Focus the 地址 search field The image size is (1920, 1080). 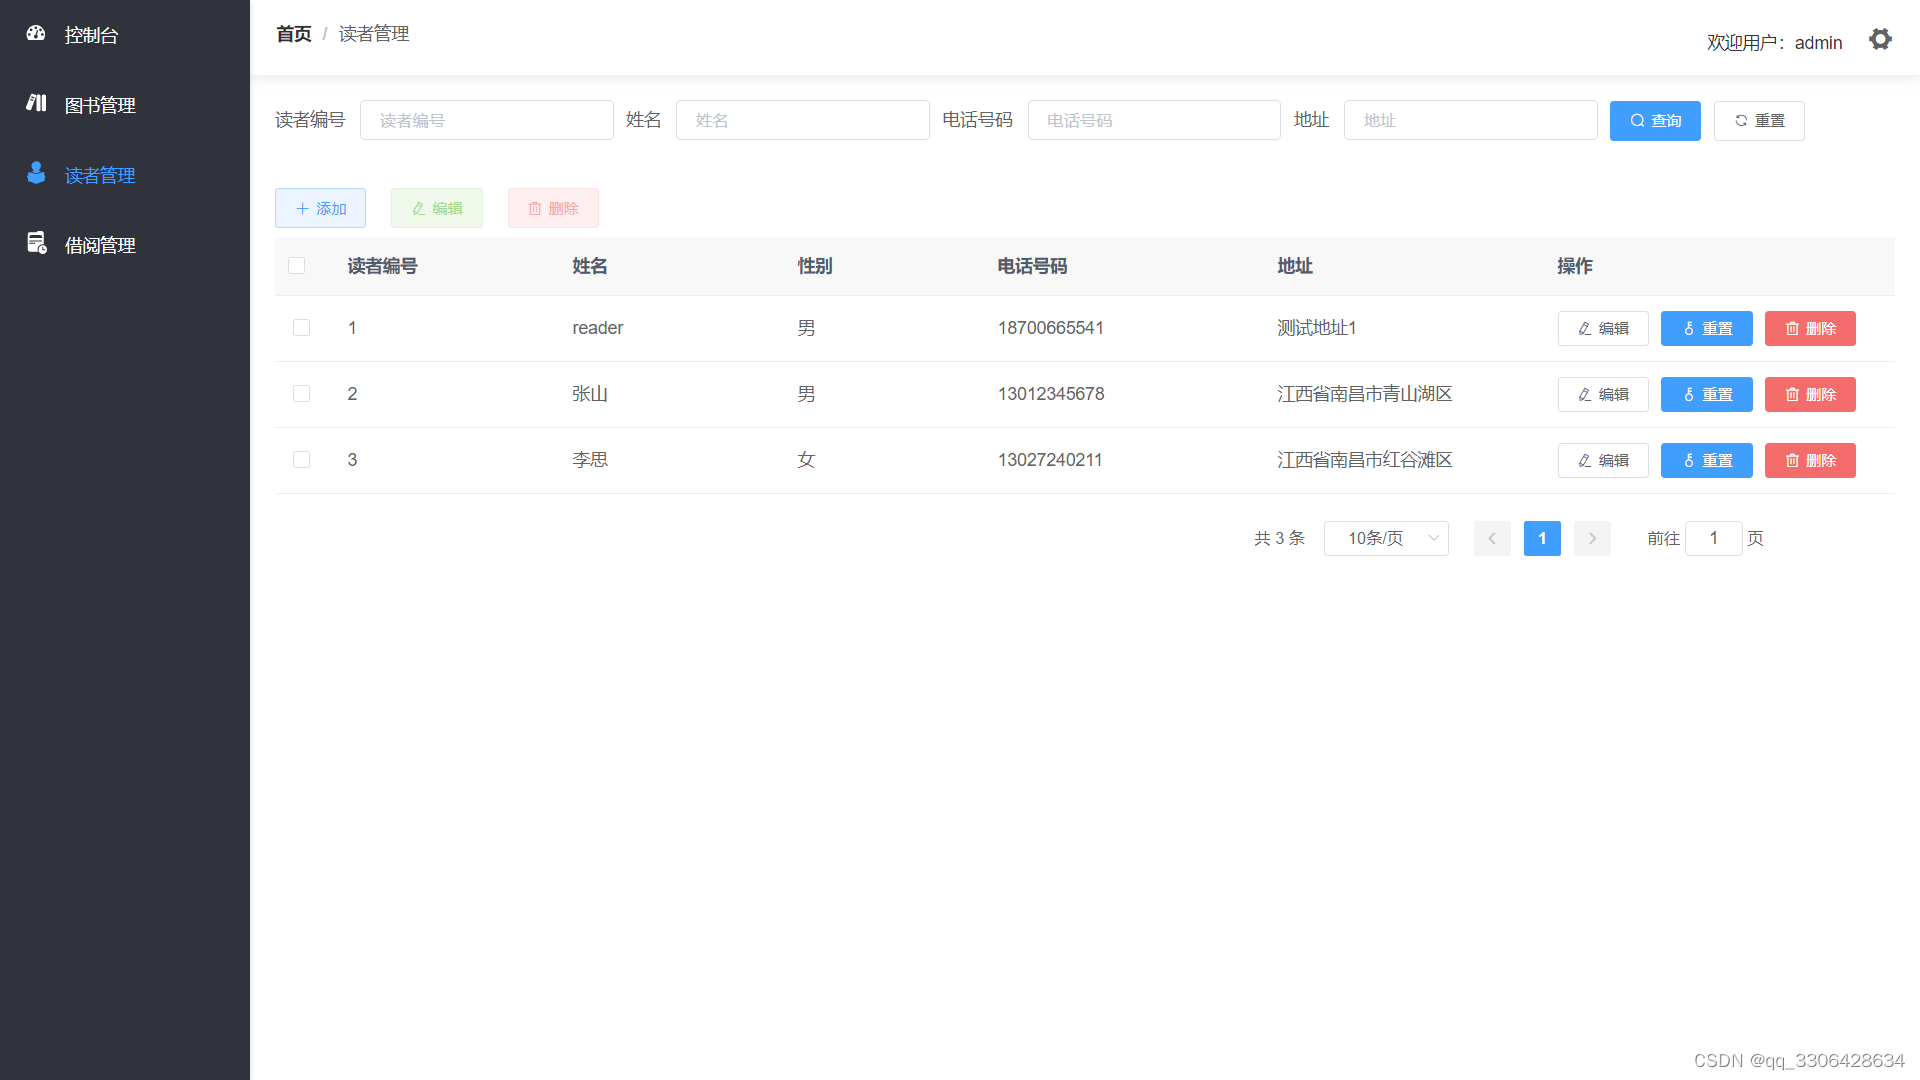point(1471,120)
